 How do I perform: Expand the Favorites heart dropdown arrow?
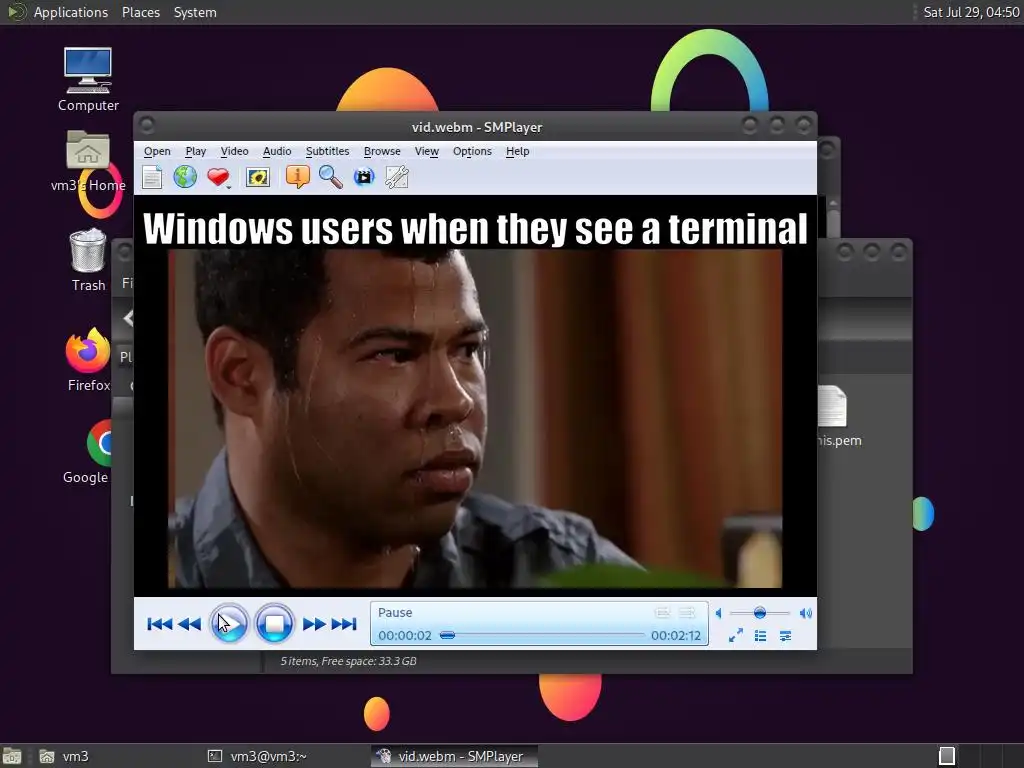pyautogui.click(x=229, y=187)
